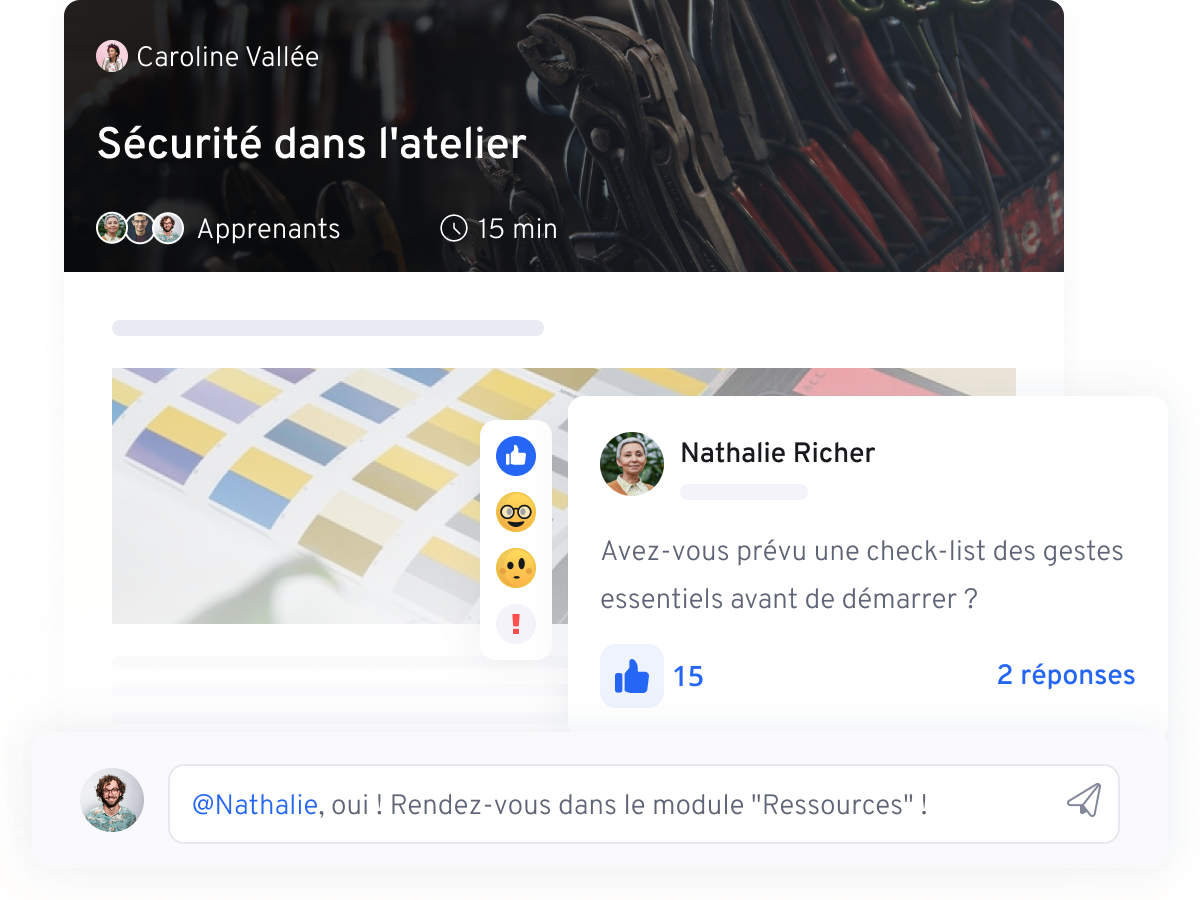Click the blue thumbs-up reaction icon
The width and height of the screenshot is (1200, 900).
pyautogui.click(x=516, y=456)
